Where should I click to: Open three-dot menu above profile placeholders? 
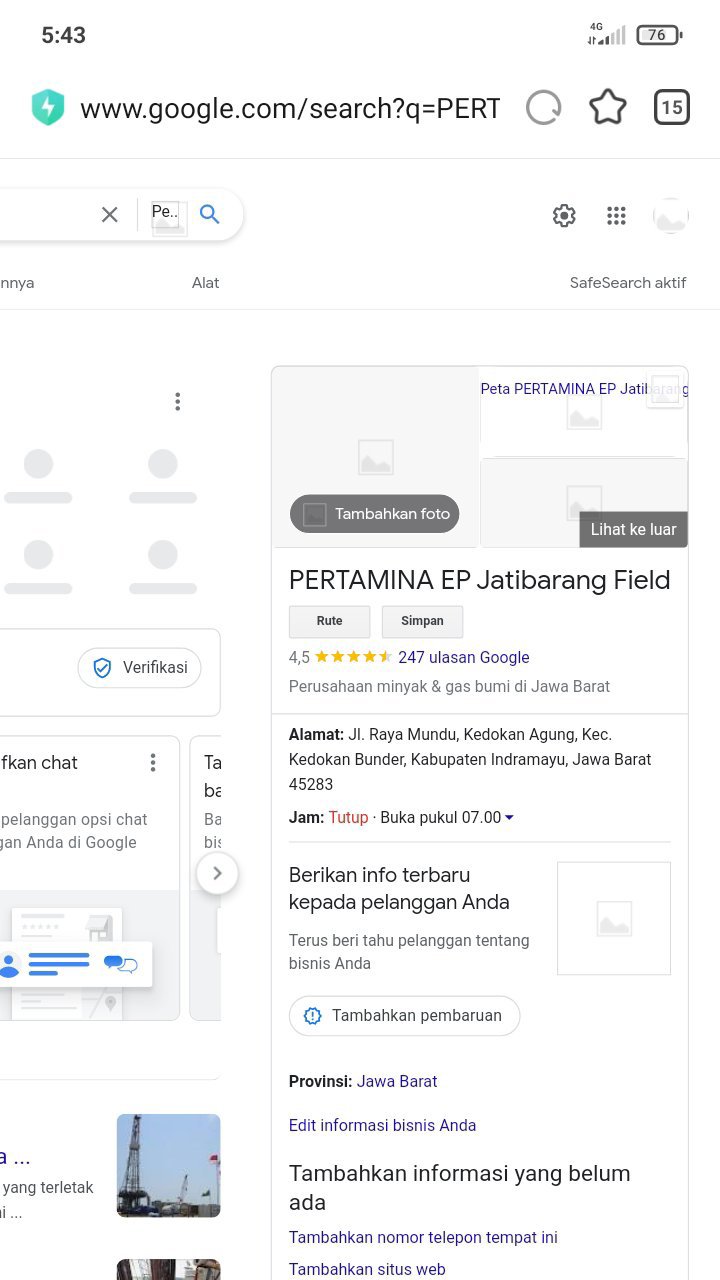(177, 401)
